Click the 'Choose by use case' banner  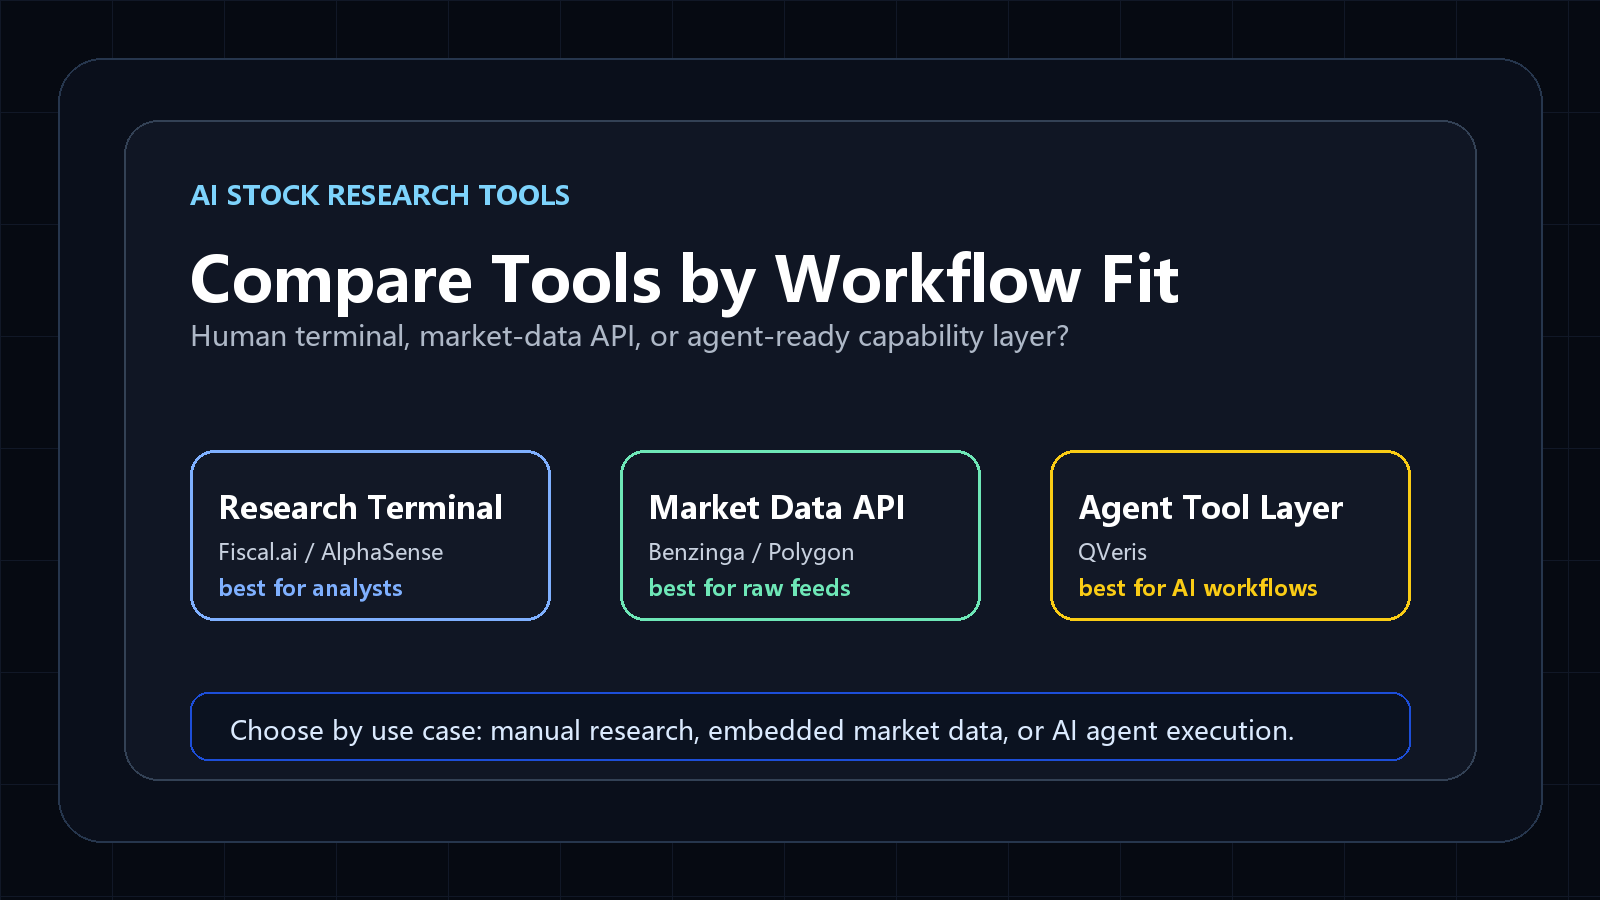[x=800, y=726]
